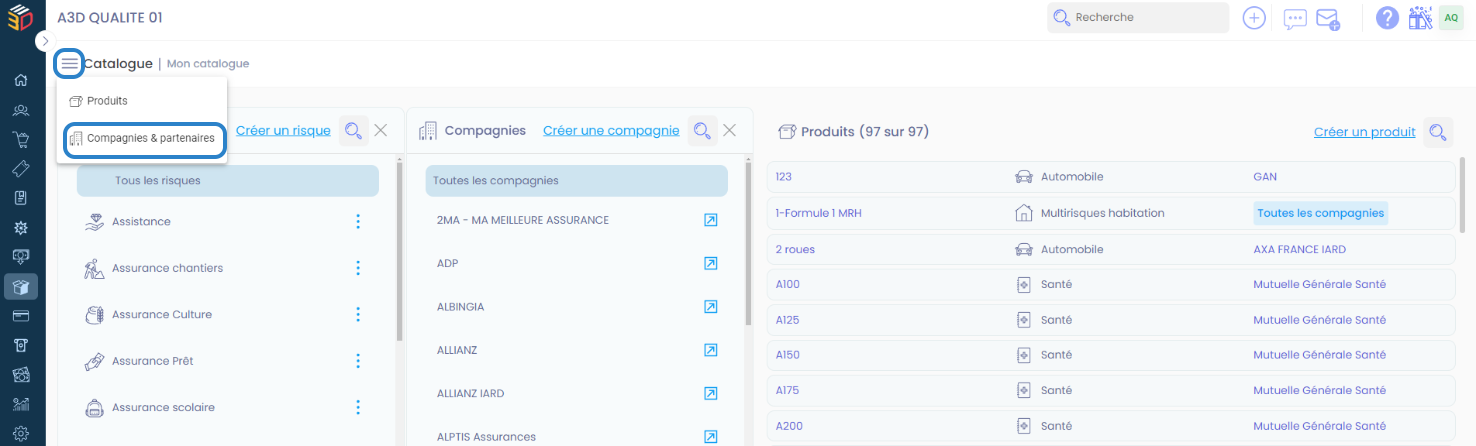Open product A100
This screenshot has width=1476, height=446.
coord(788,284)
